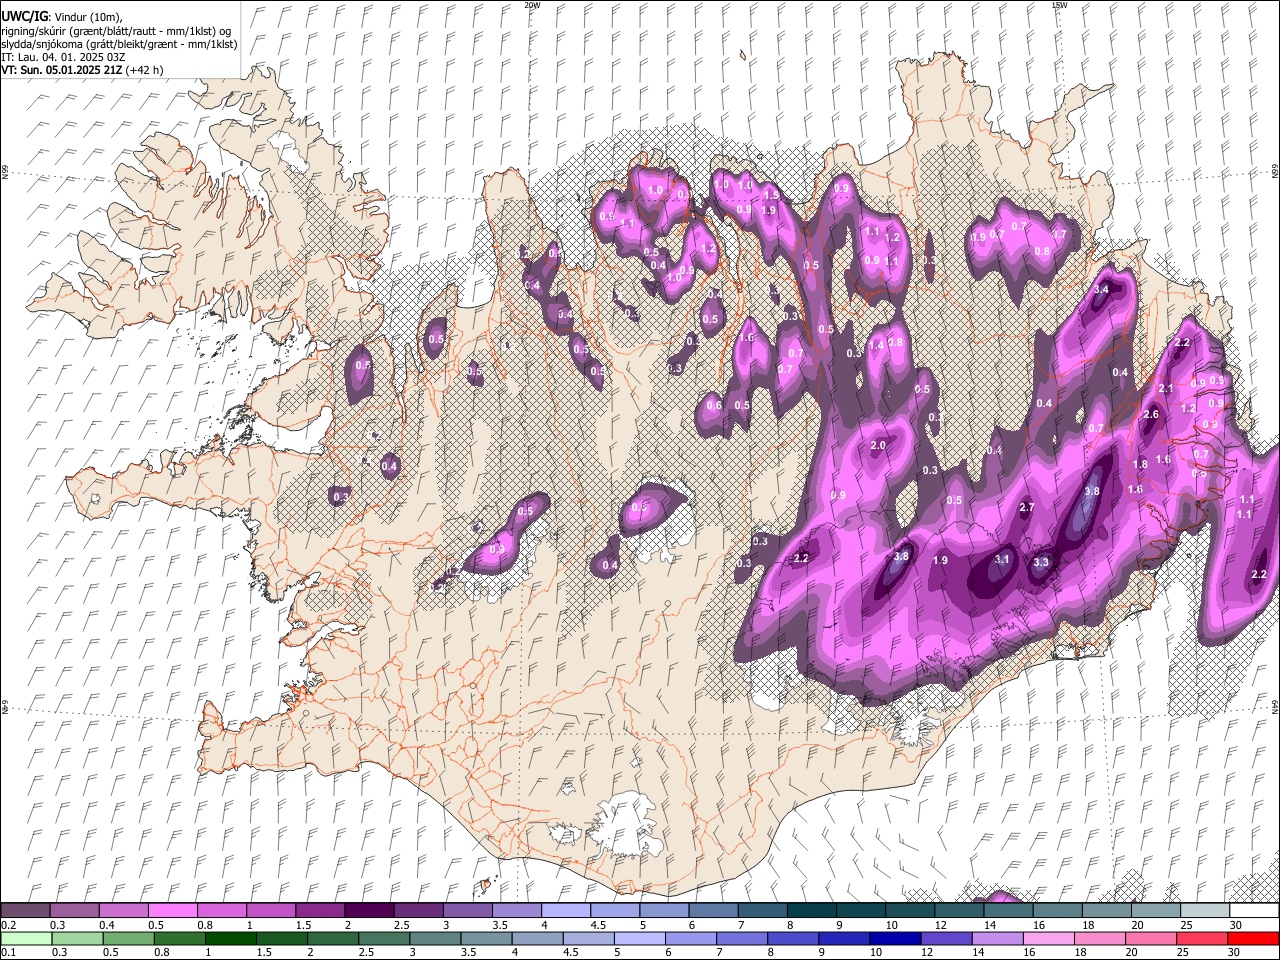Screen dimensions: 1280x960
Task: Select bottom-row pale green swatch between 0.1 and 0.3
Action: tap(26, 938)
